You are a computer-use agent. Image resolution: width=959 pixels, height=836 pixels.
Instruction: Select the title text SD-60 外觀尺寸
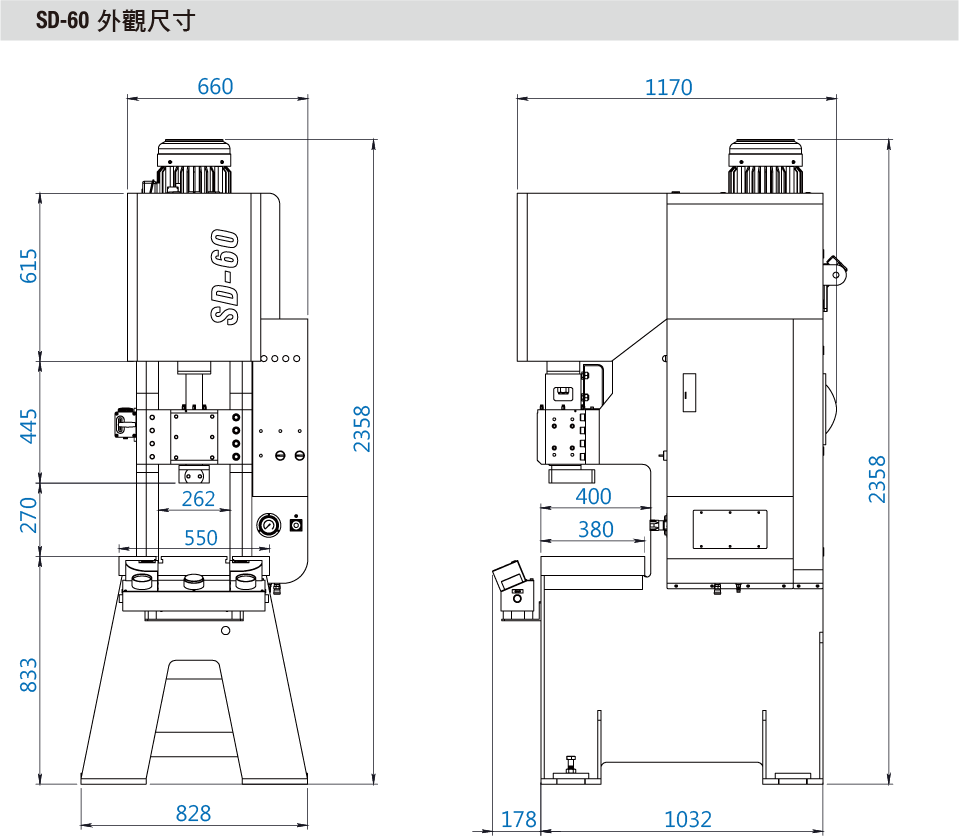tap(114, 20)
